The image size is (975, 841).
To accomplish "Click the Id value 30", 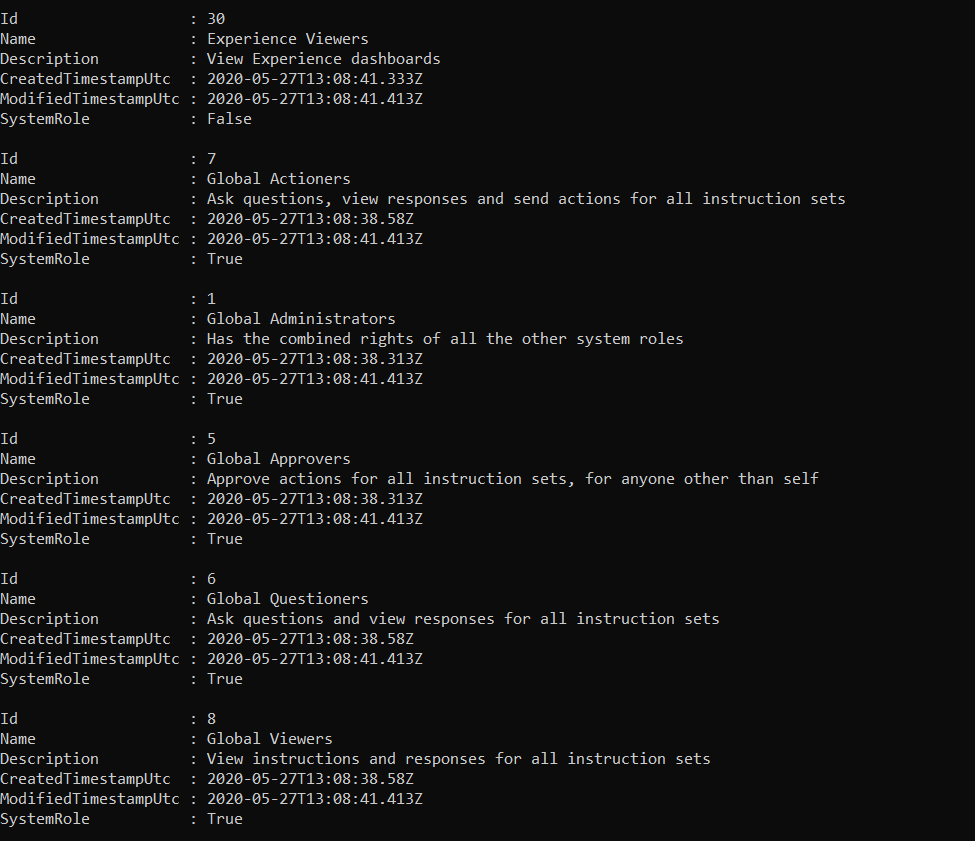I will pos(215,19).
